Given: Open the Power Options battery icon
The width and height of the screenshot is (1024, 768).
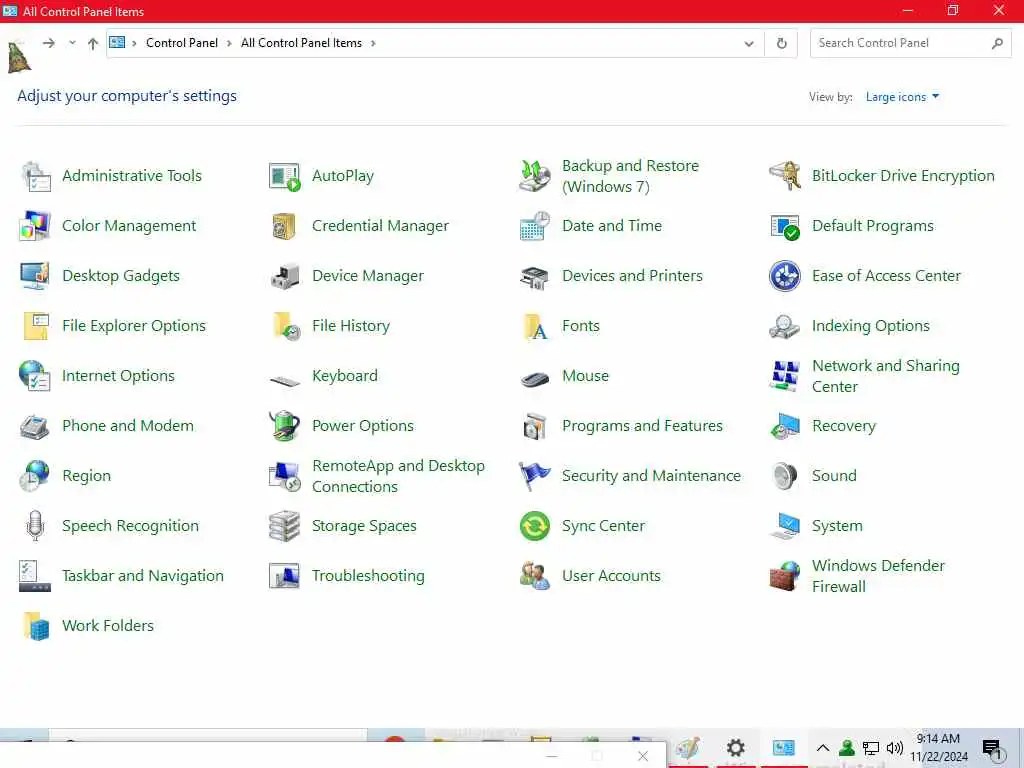Looking at the screenshot, I should click(x=285, y=426).
